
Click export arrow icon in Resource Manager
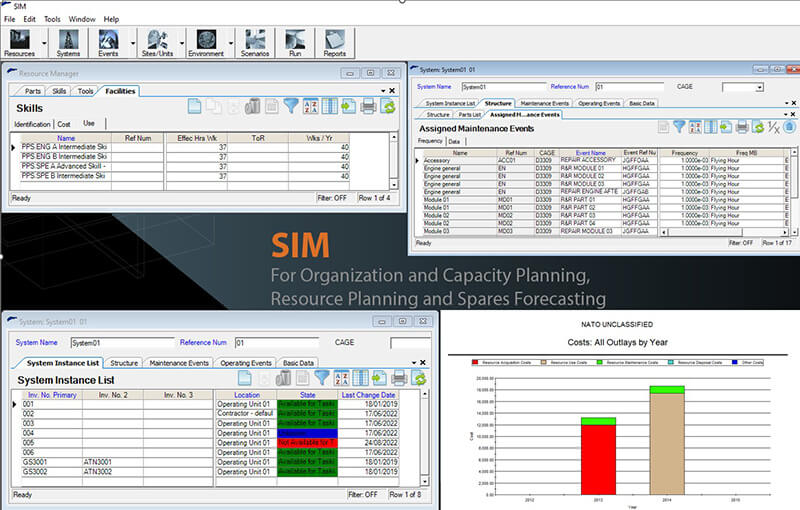[x=348, y=107]
